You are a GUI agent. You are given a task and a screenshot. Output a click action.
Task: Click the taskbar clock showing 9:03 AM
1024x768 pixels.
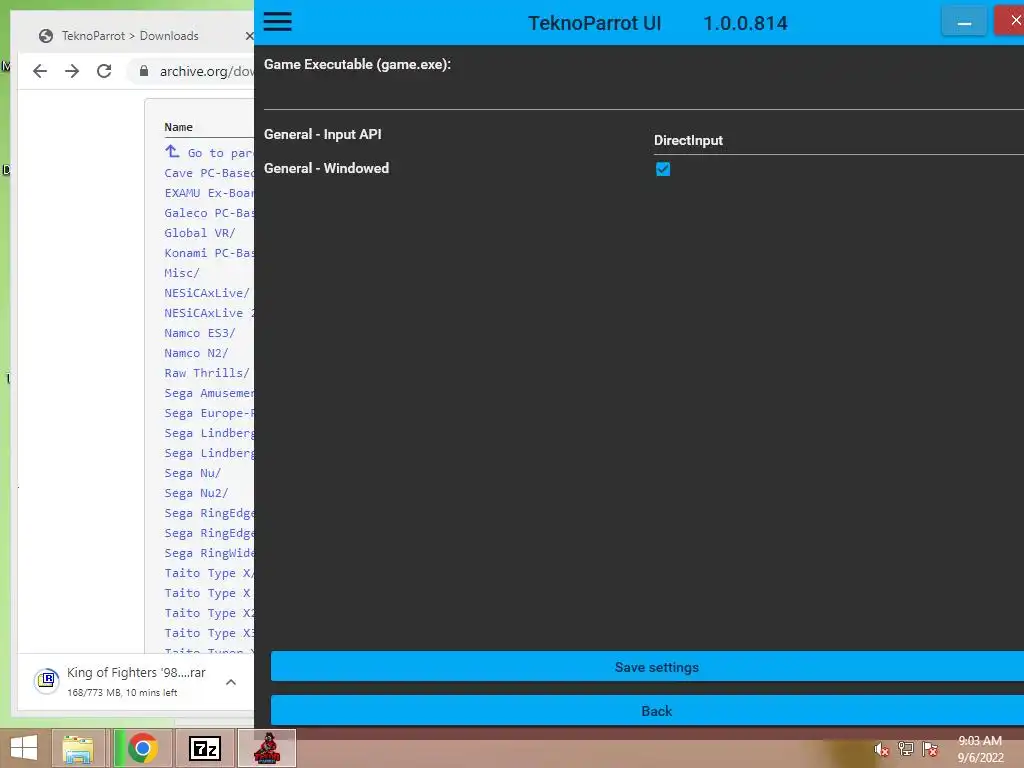[x=980, y=748]
